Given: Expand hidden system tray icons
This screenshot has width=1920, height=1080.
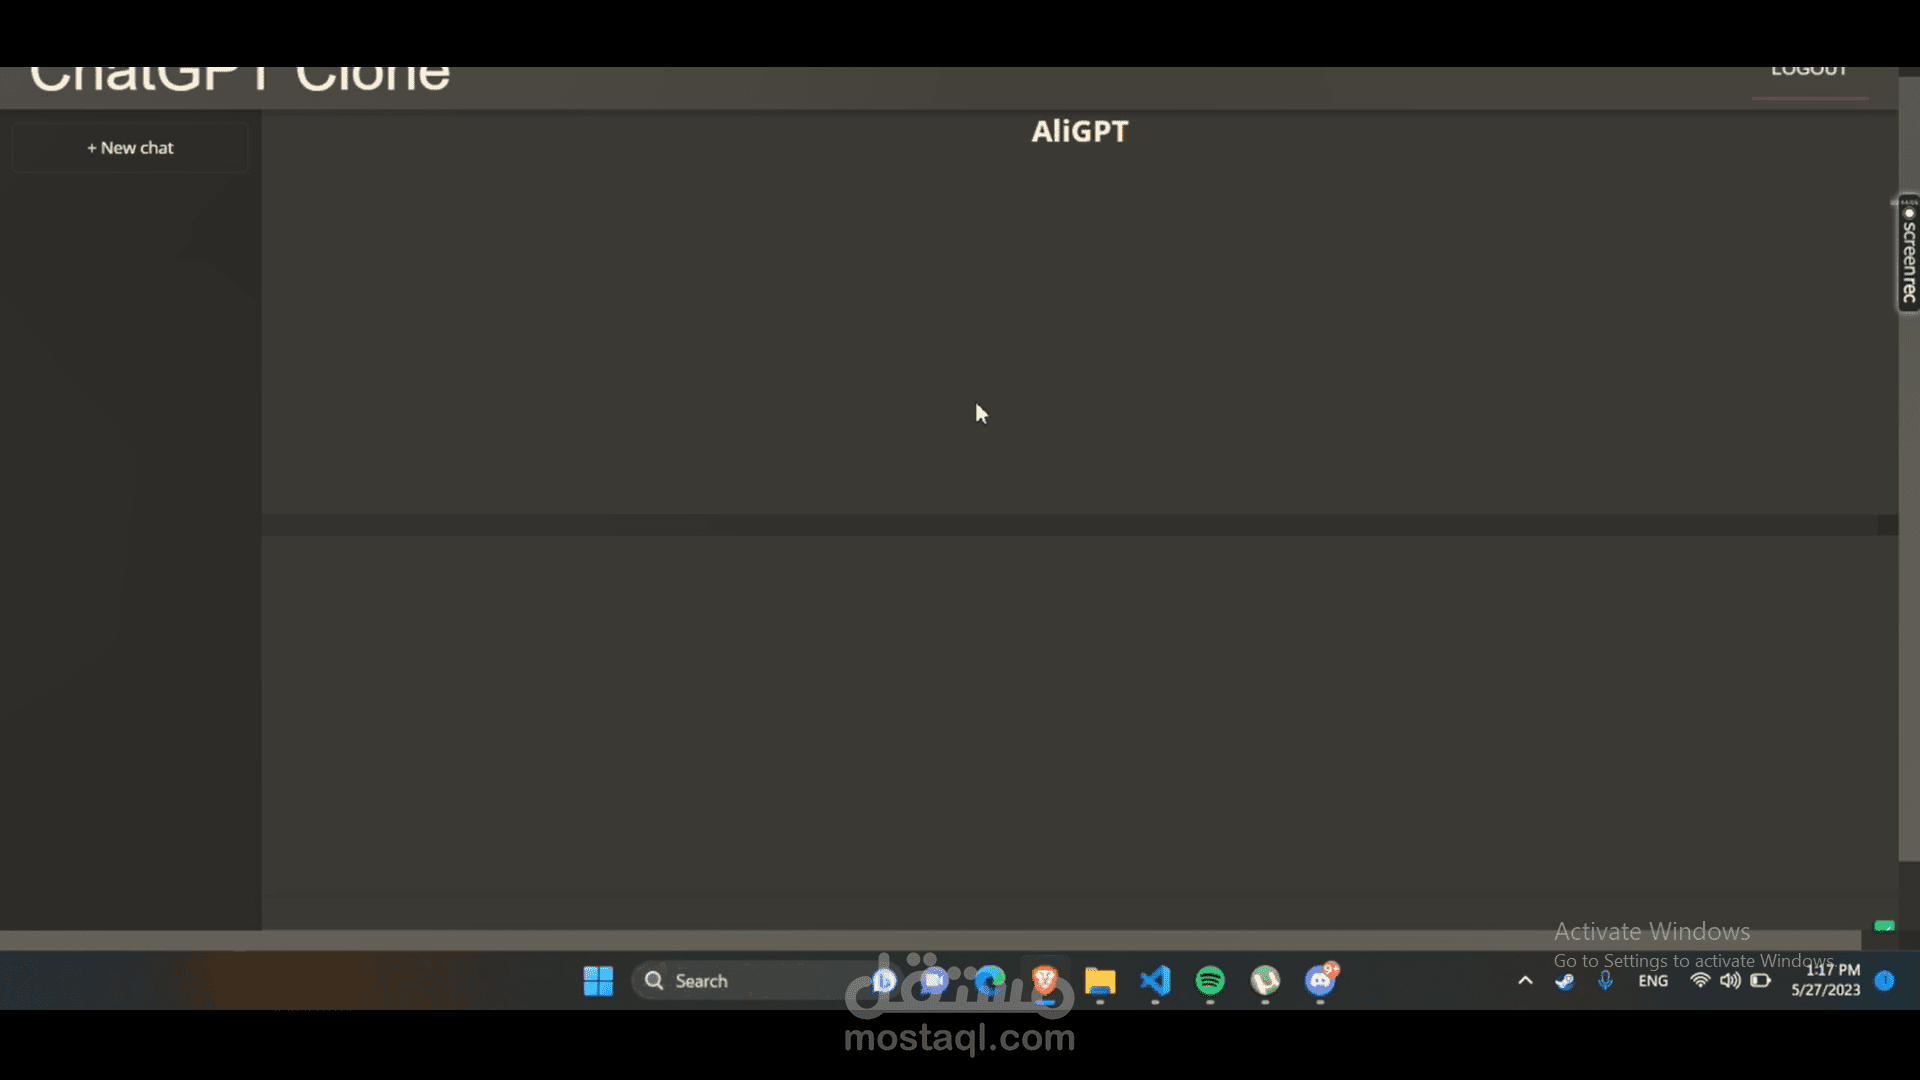Looking at the screenshot, I should 1525,981.
